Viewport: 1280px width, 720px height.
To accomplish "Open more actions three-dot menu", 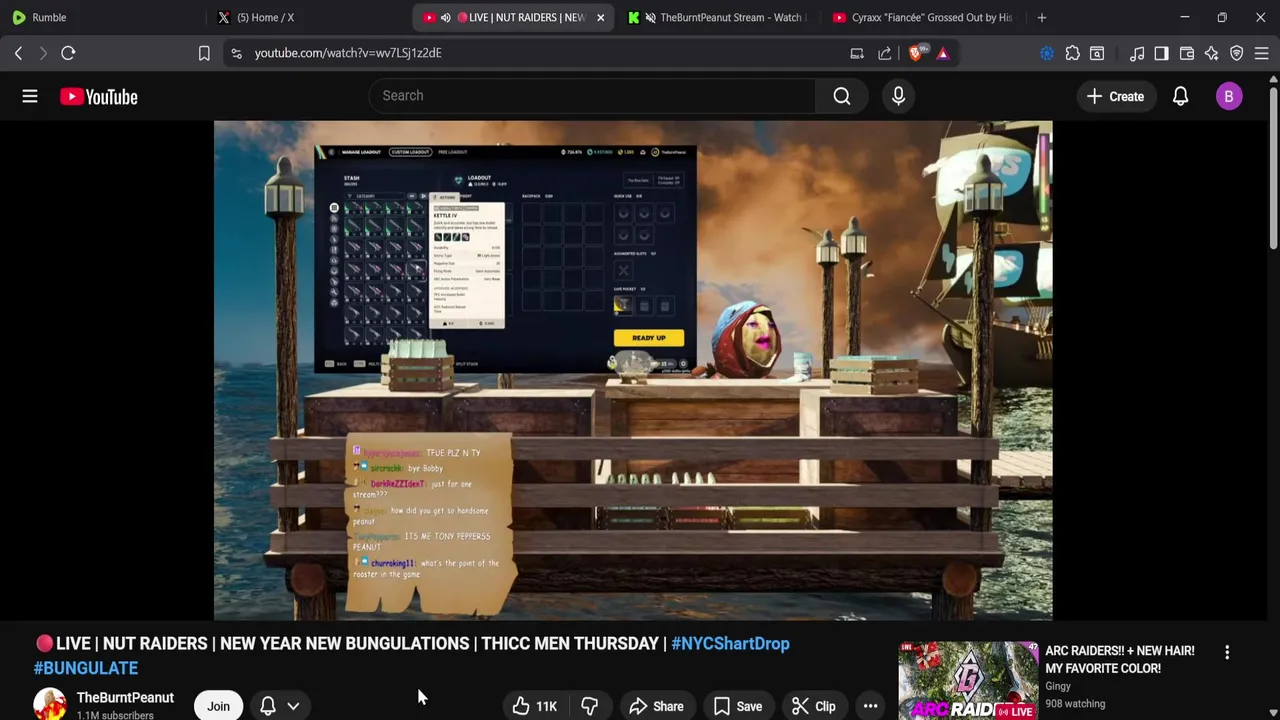I will click(870, 706).
